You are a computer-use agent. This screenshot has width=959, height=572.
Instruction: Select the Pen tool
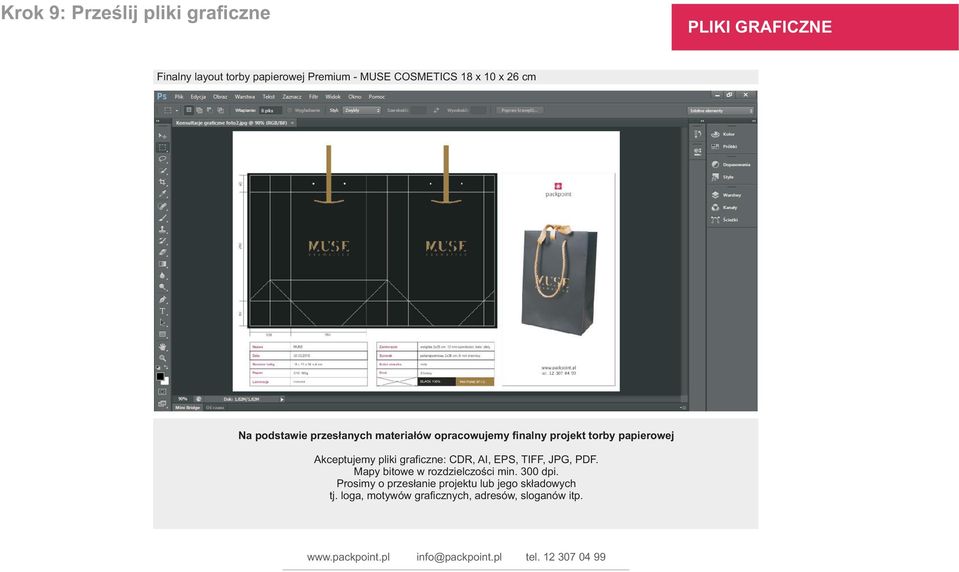click(x=162, y=300)
